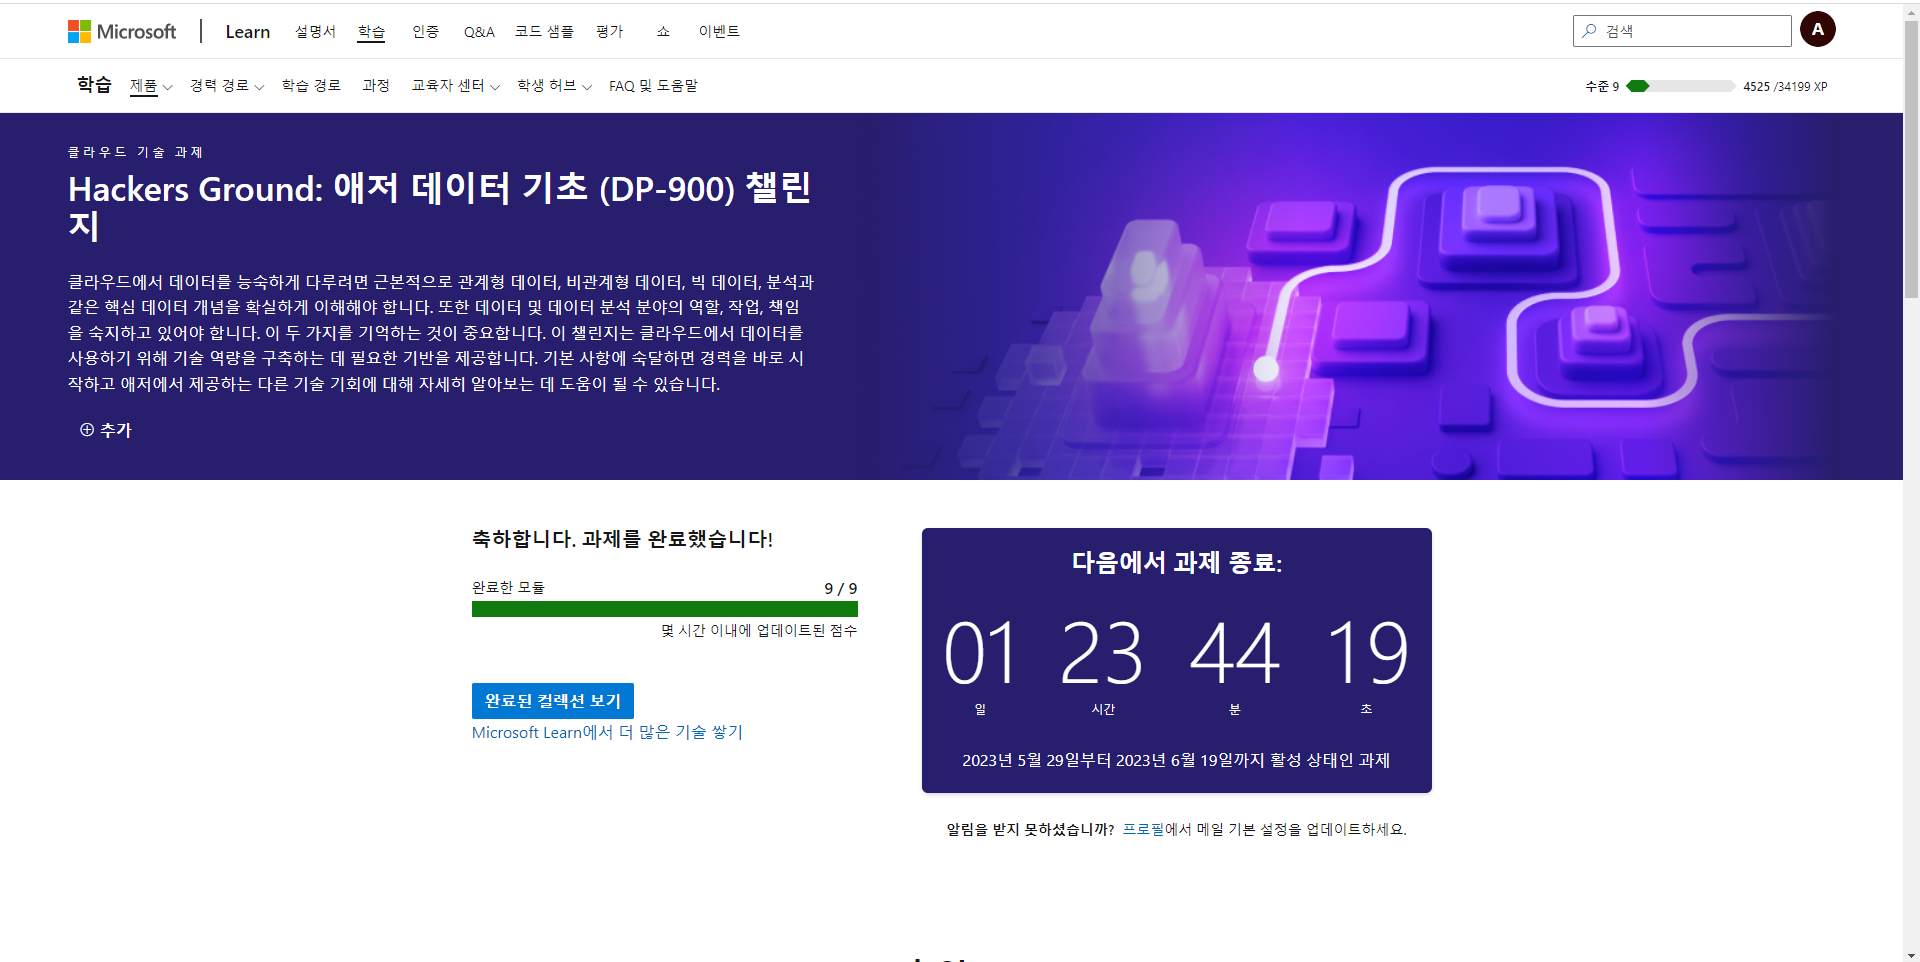Open the 설명서 menu item

coord(315,31)
